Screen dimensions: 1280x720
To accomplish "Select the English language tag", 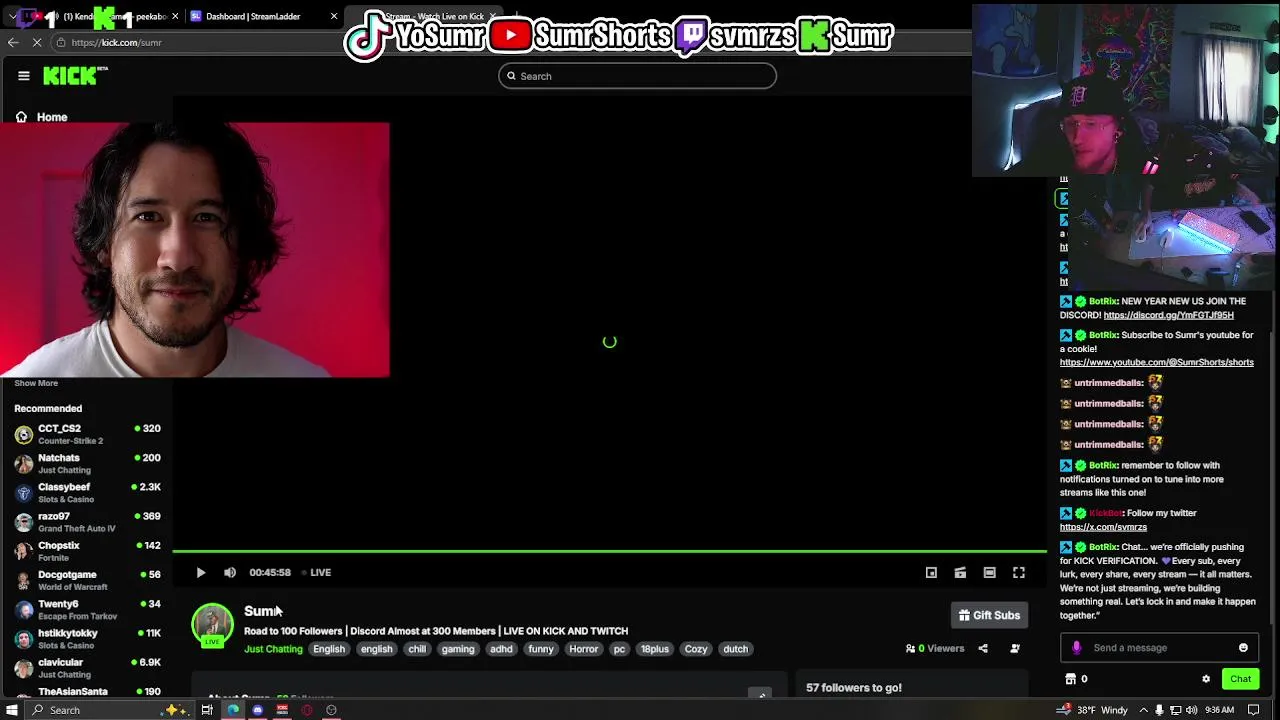I will click(x=329, y=649).
